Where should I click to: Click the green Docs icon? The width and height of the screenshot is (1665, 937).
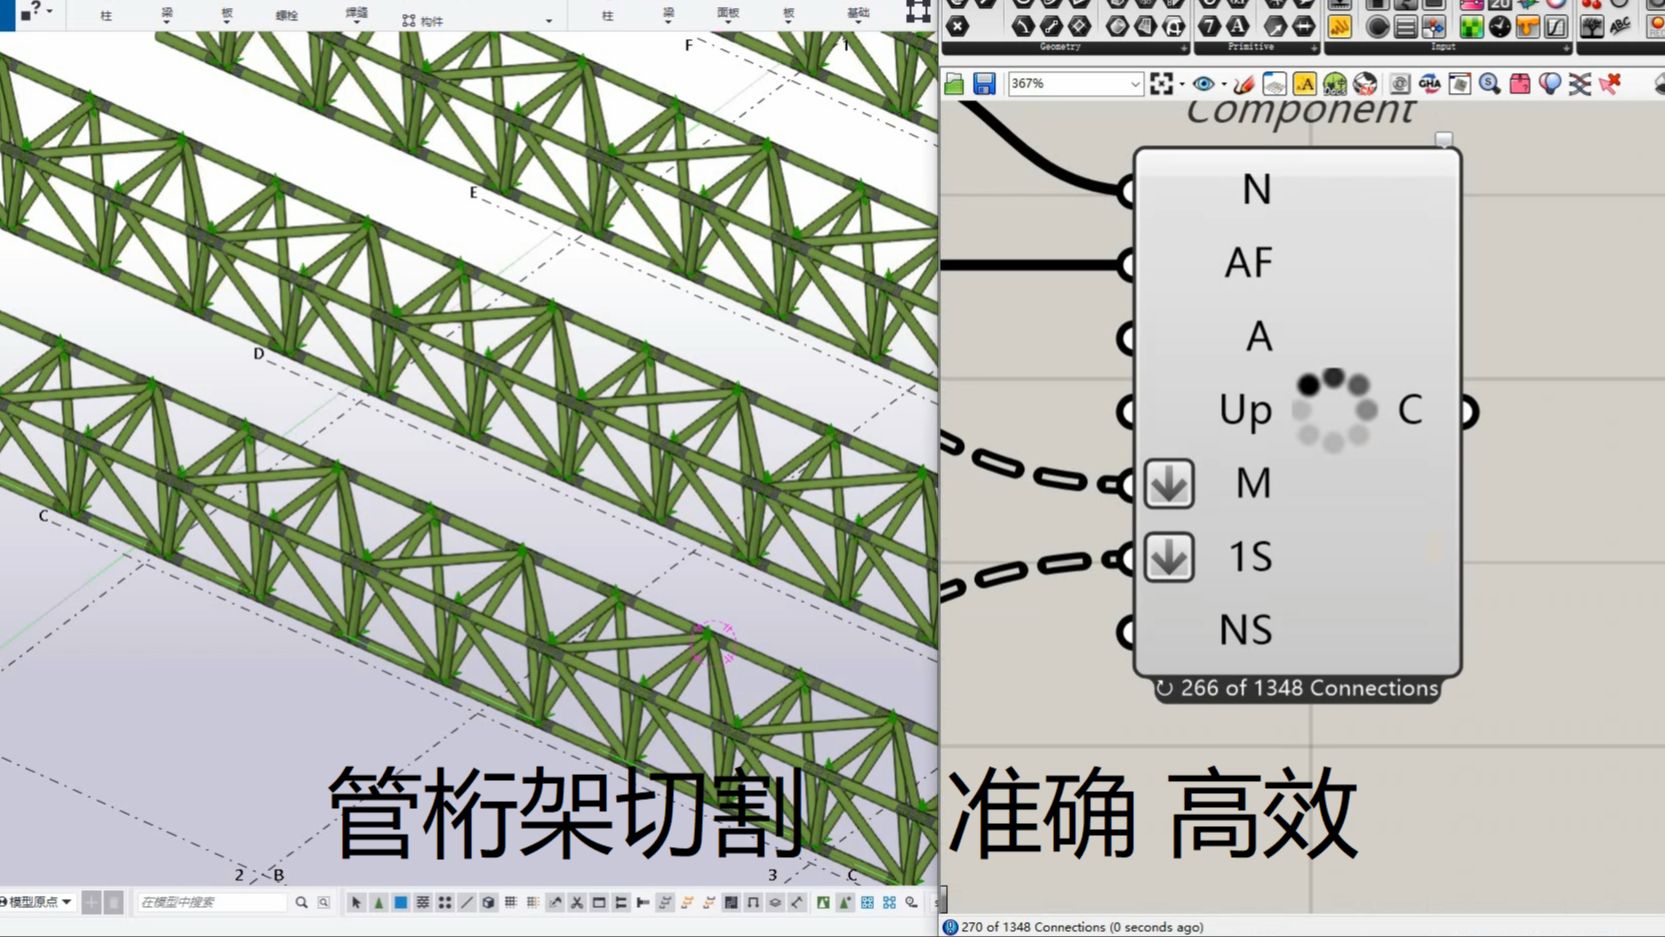pyautogui.click(x=1334, y=84)
